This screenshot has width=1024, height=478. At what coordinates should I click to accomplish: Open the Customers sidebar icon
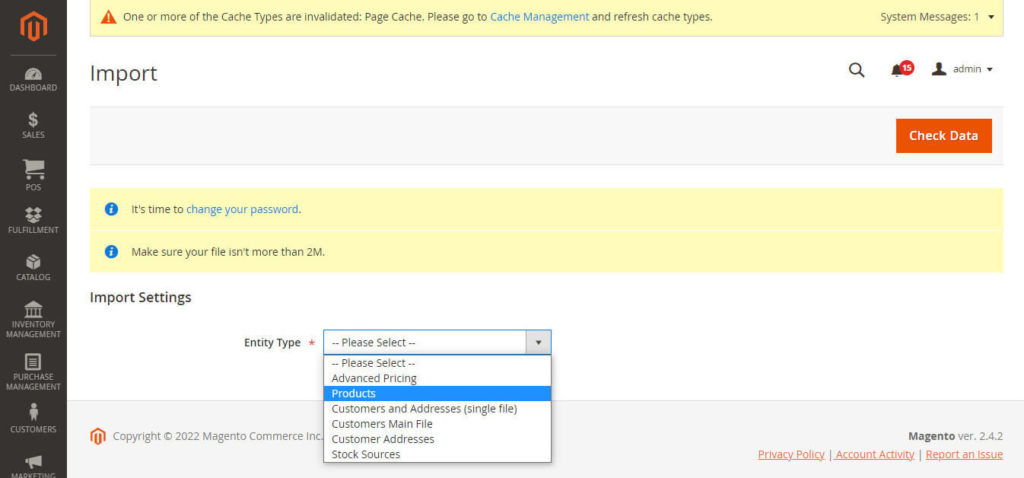tap(33, 418)
